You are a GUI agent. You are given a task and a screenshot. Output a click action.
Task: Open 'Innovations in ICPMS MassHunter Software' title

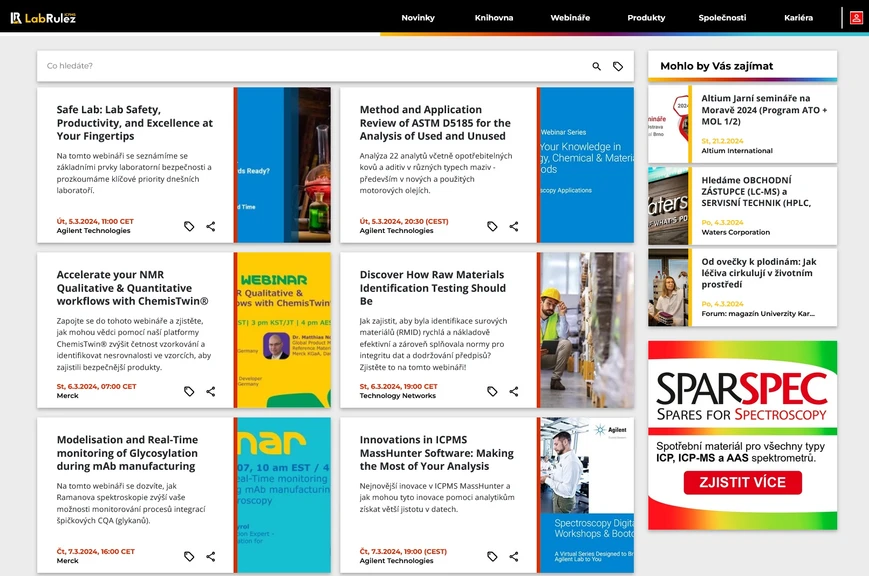(x=437, y=452)
